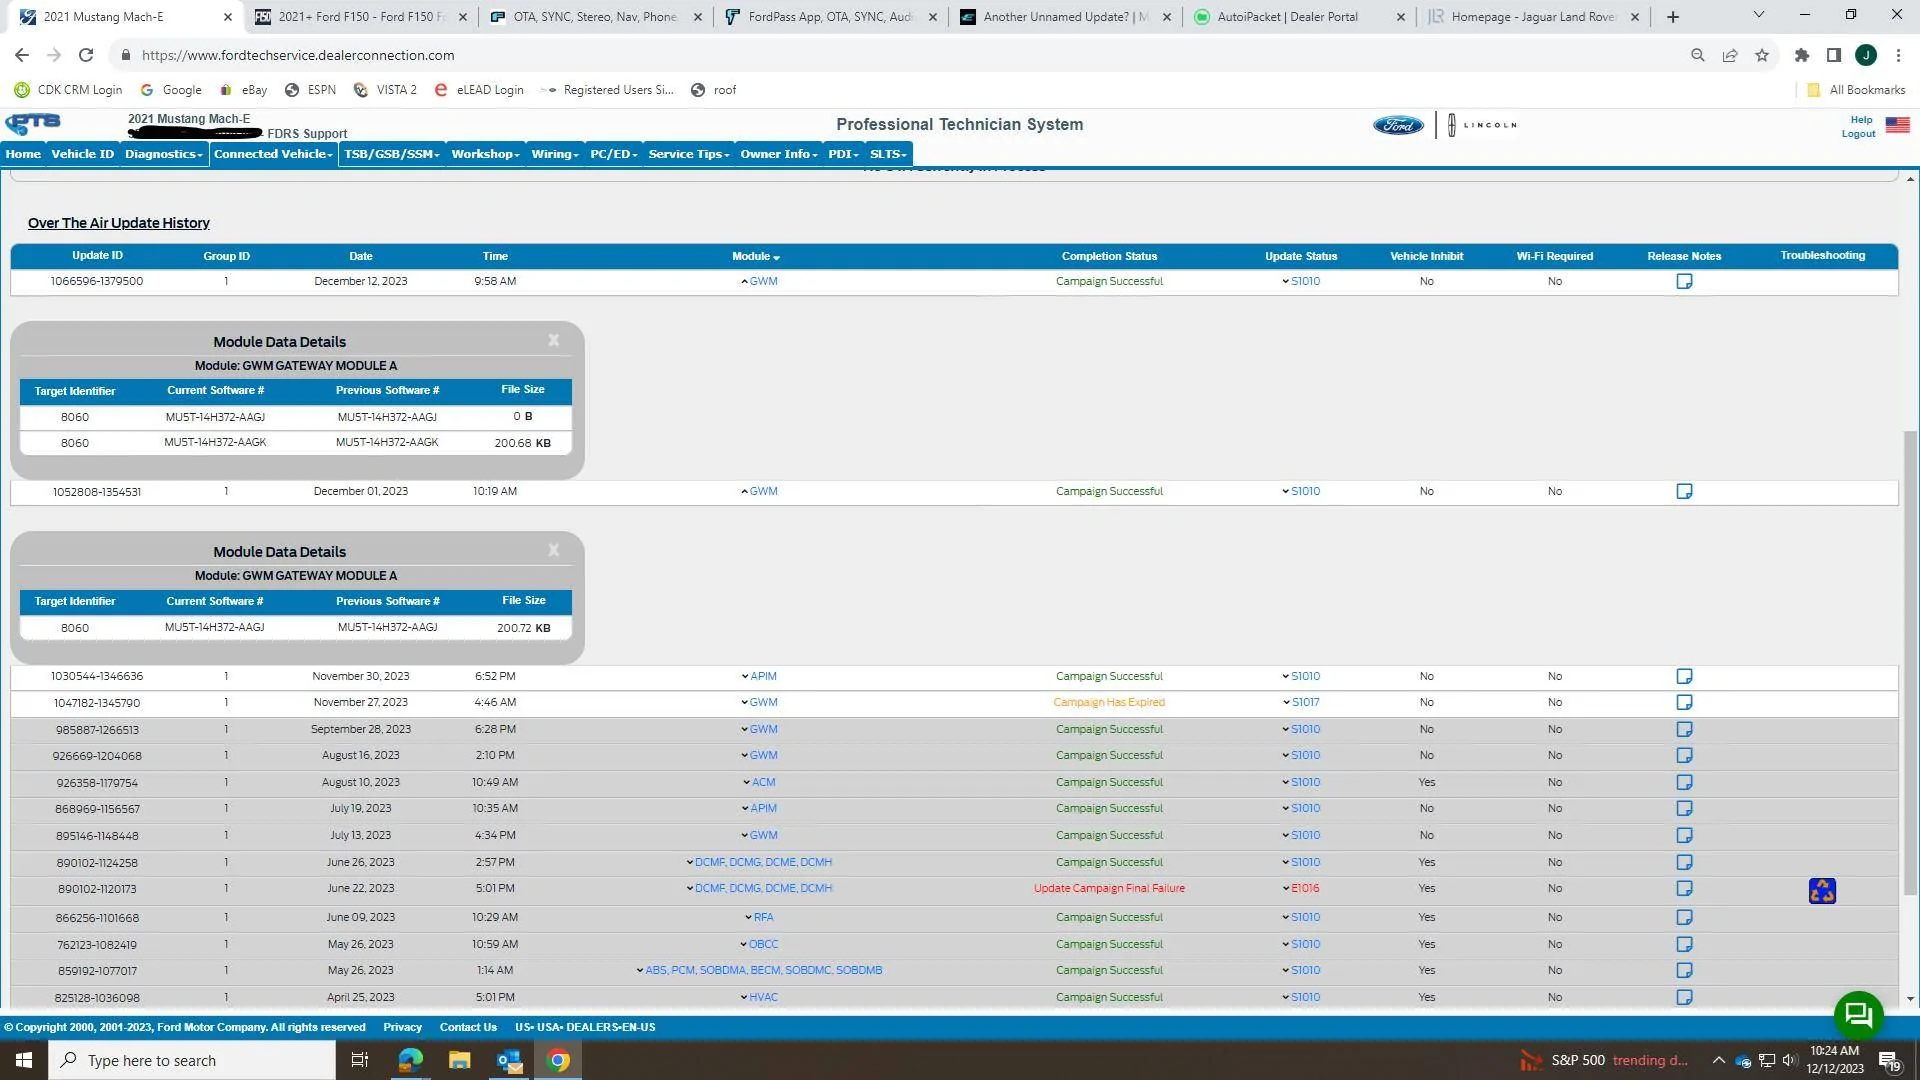The height and width of the screenshot is (1080, 1920).
Task: Open release notes for update 985887-1266513
Action: tap(1684, 729)
